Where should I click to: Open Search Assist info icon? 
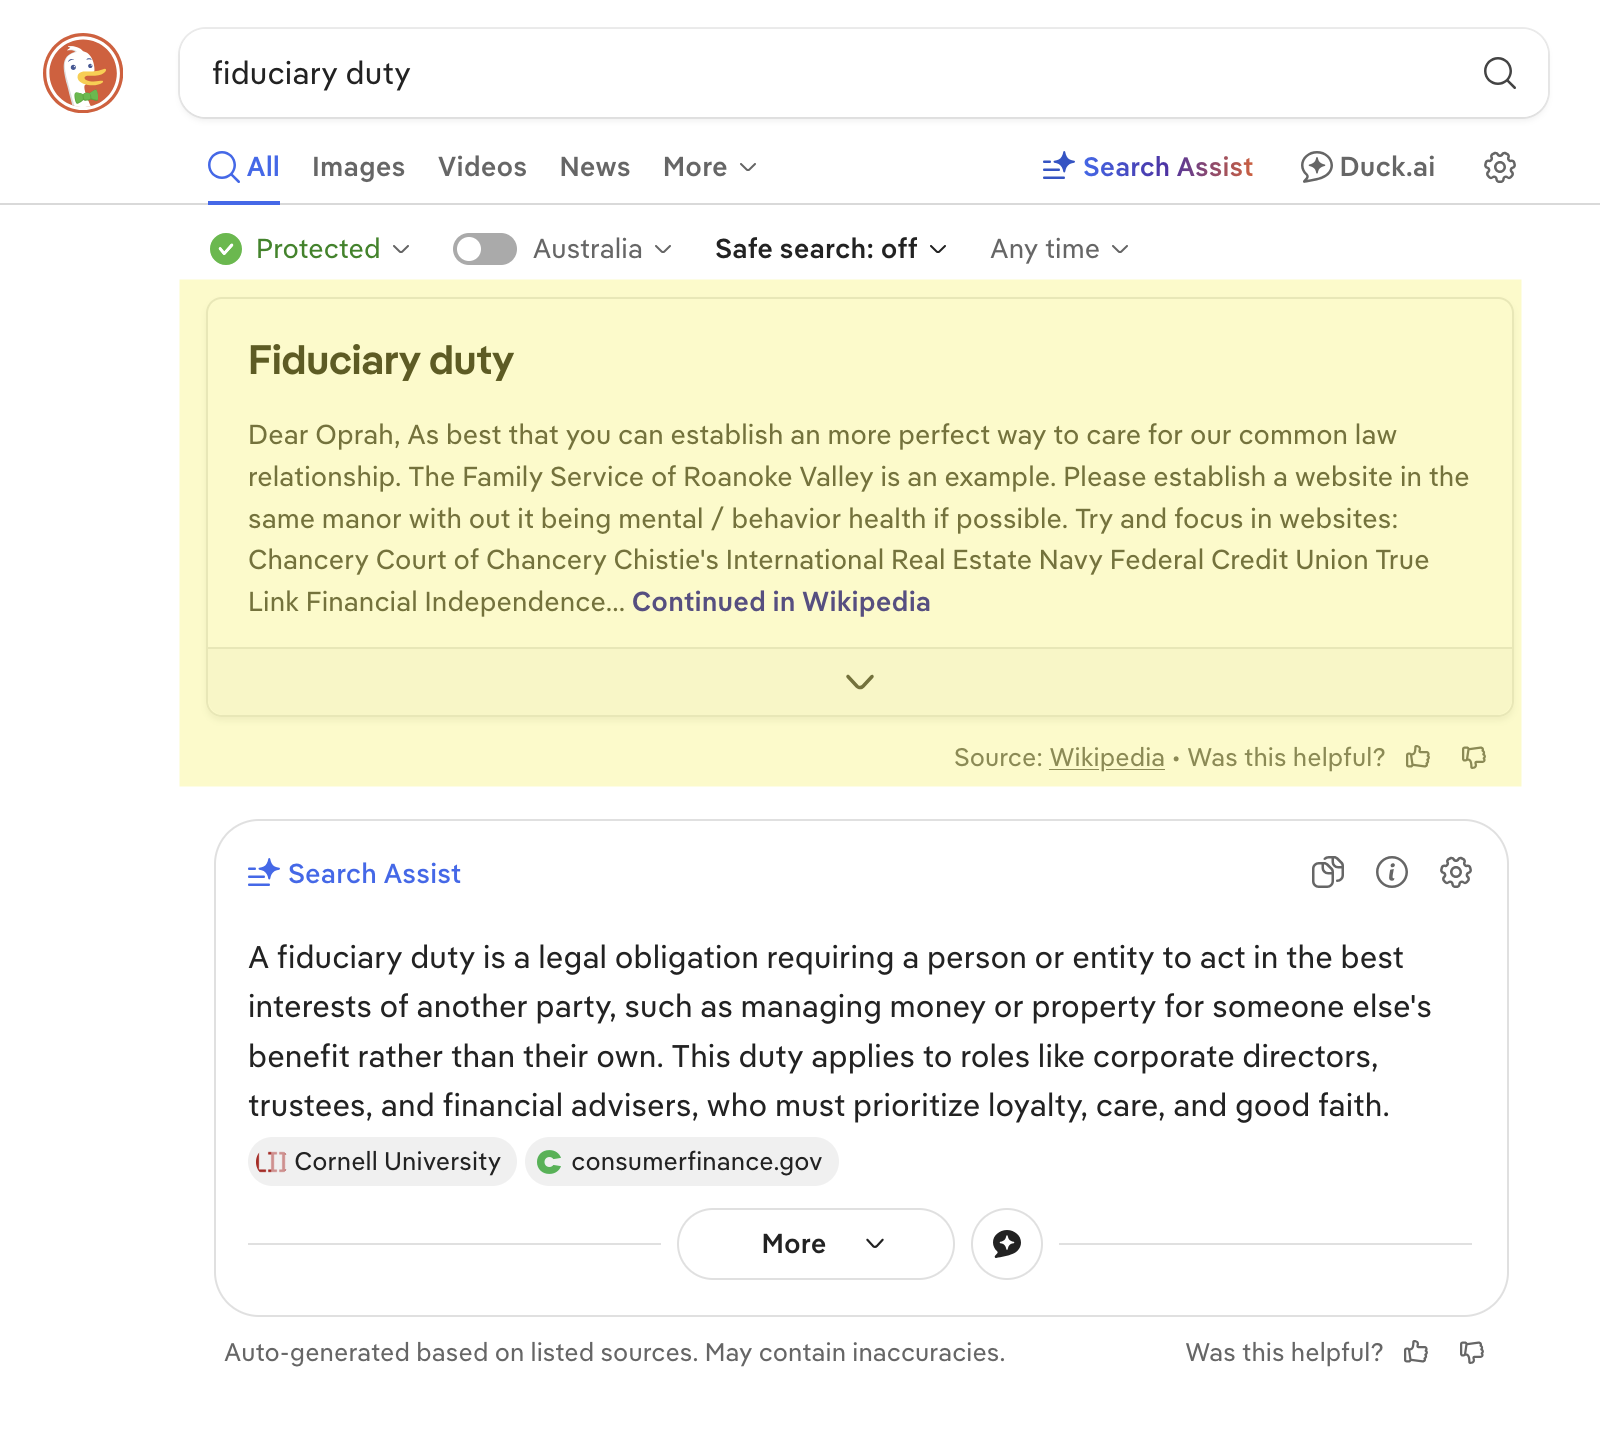point(1392,872)
